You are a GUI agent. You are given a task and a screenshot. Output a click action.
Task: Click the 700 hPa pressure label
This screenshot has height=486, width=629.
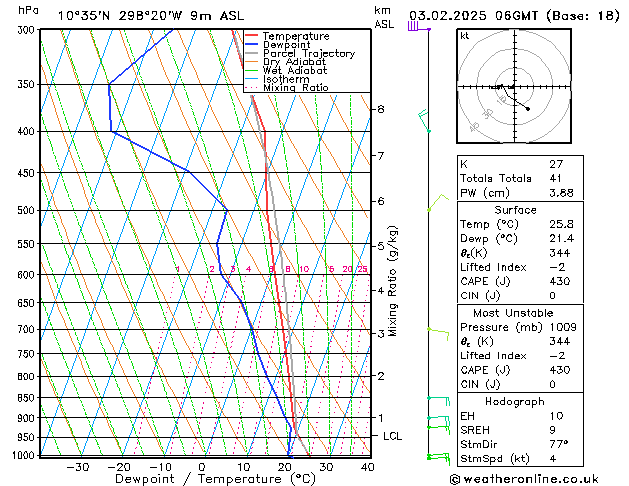coord(28,329)
